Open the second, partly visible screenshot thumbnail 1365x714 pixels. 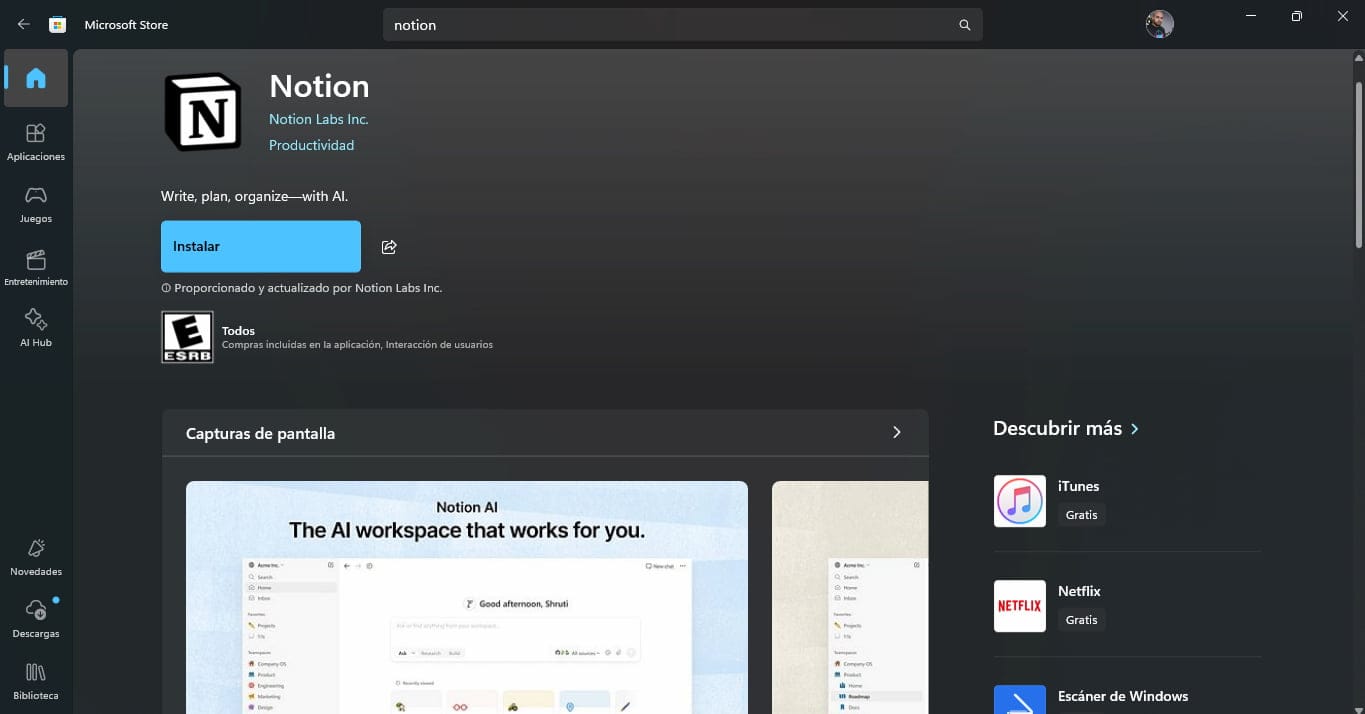850,597
